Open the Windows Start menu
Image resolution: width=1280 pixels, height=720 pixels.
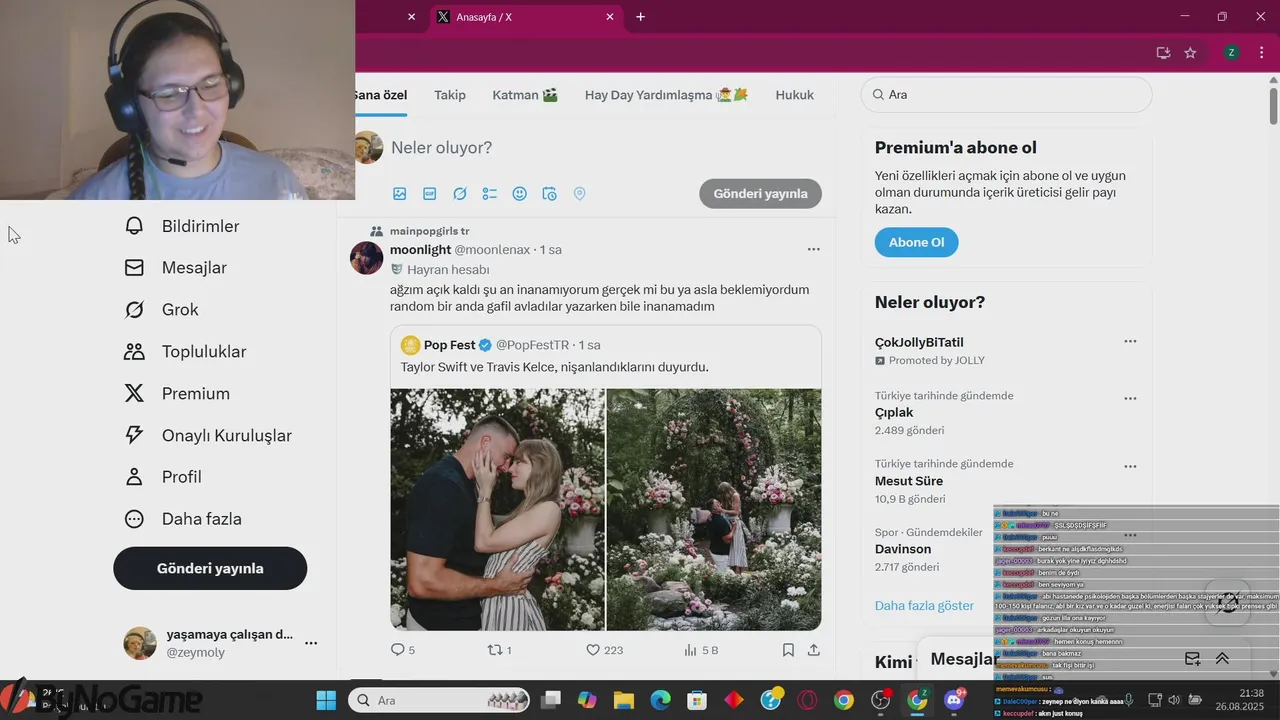click(326, 700)
